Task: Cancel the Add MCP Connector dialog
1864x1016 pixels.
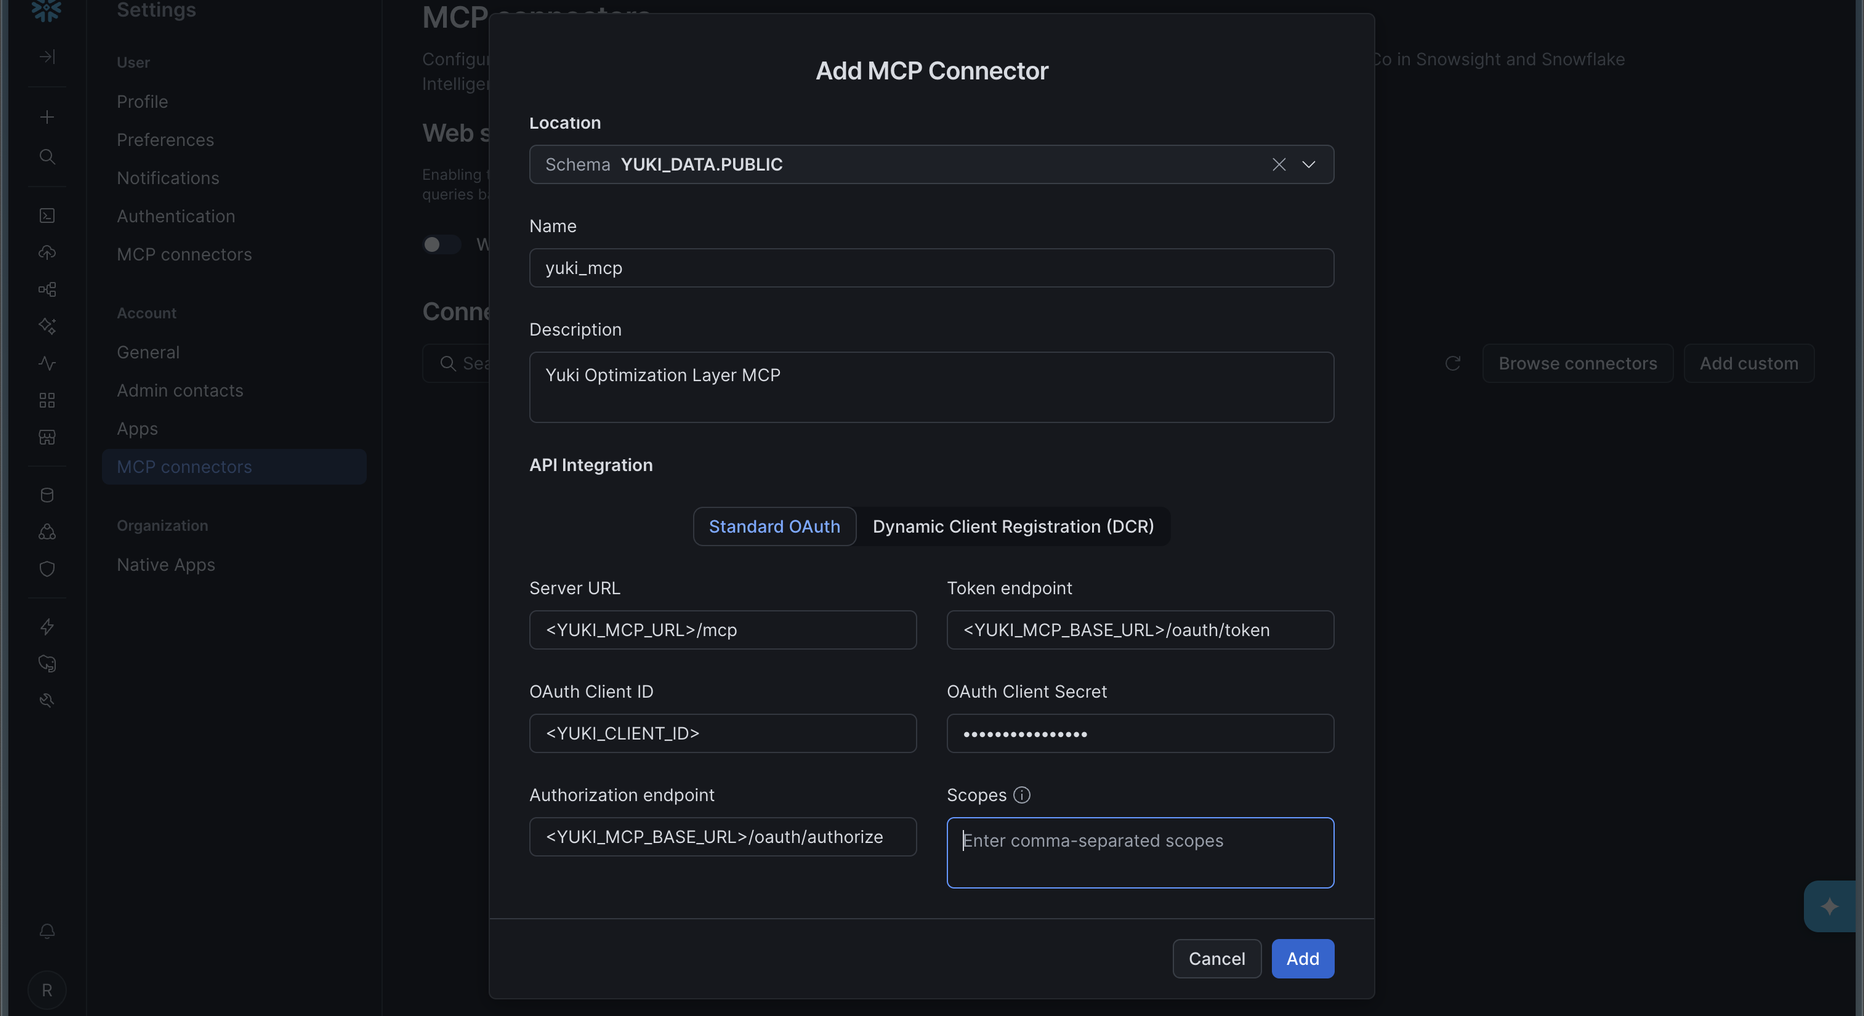Action: [x=1216, y=958]
